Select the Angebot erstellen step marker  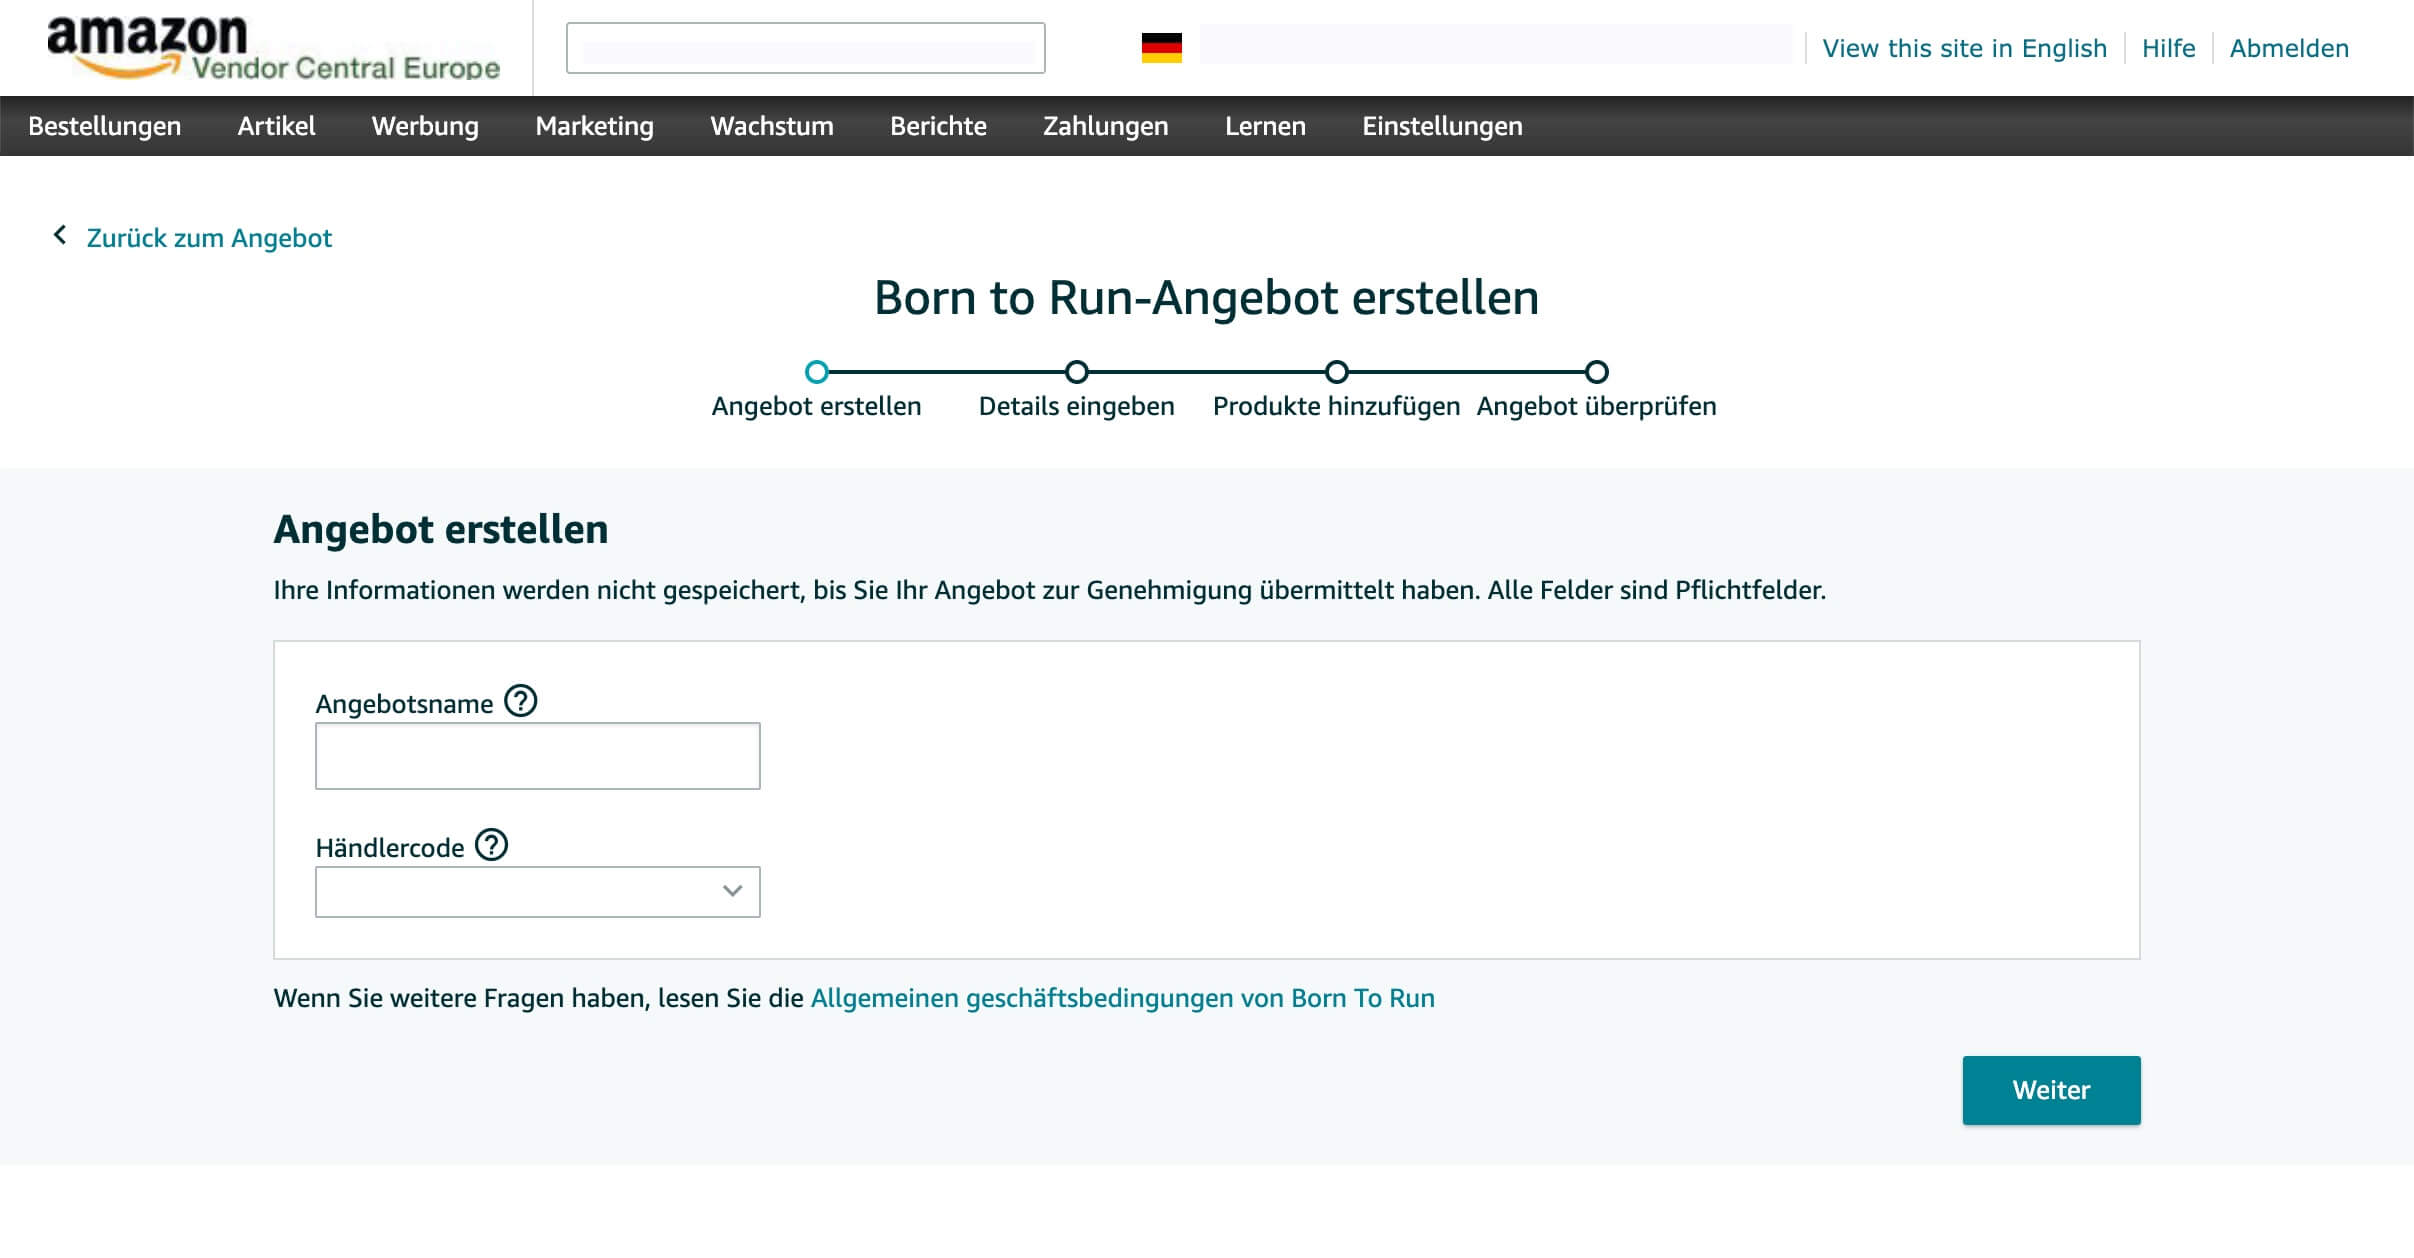[x=816, y=372]
